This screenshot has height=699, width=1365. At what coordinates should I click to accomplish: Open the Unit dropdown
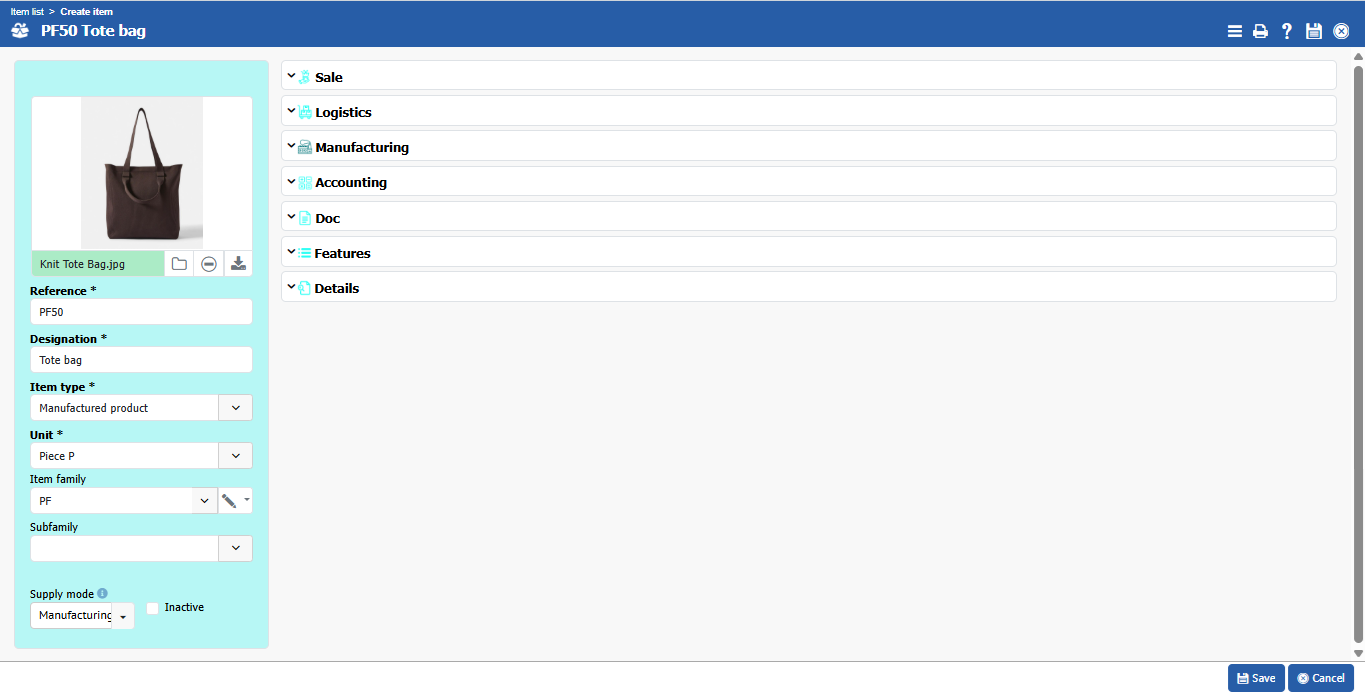pos(235,456)
